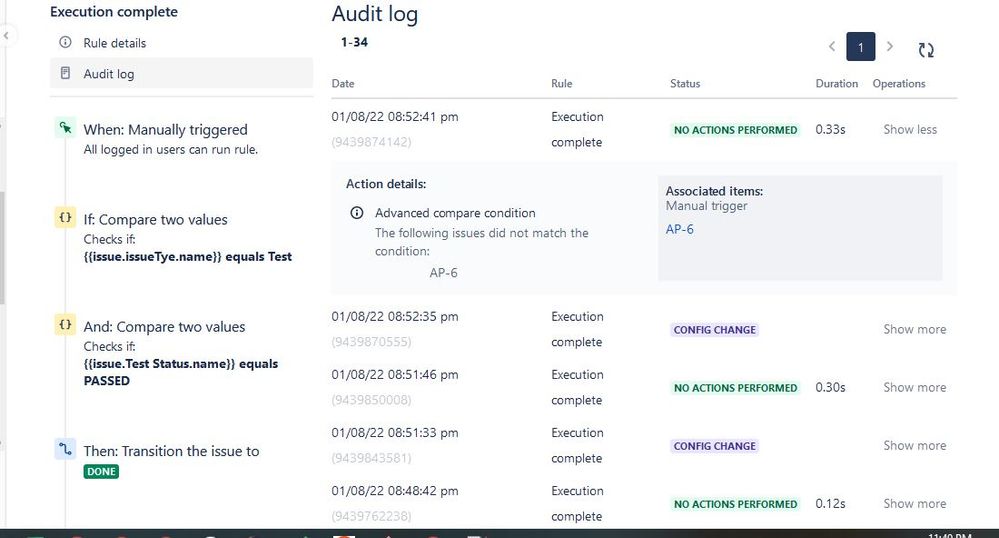Click the 0.12s duration value
Image resolution: width=999 pixels, height=538 pixels.
click(830, 504)
